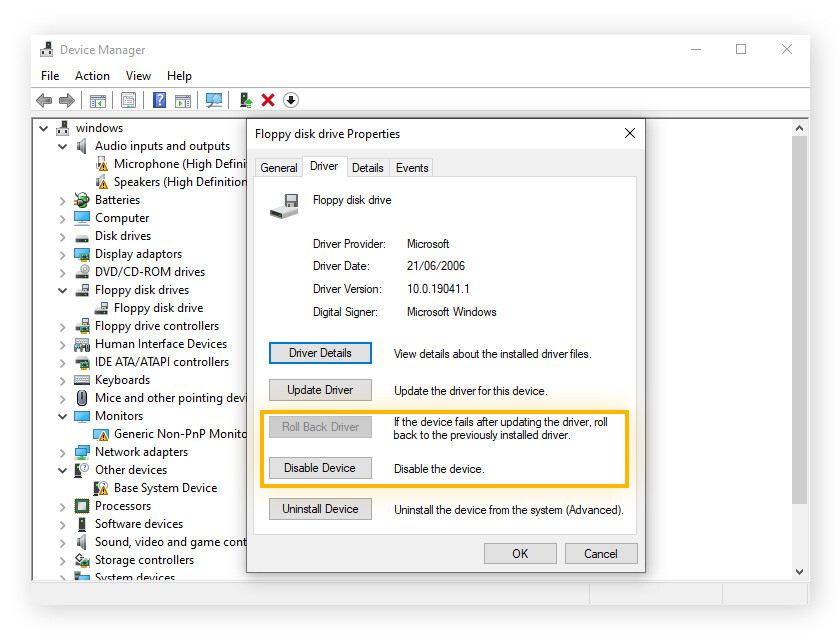840x640 pixels.
Task: Switch to the Events tab
Action: point(412,168)
